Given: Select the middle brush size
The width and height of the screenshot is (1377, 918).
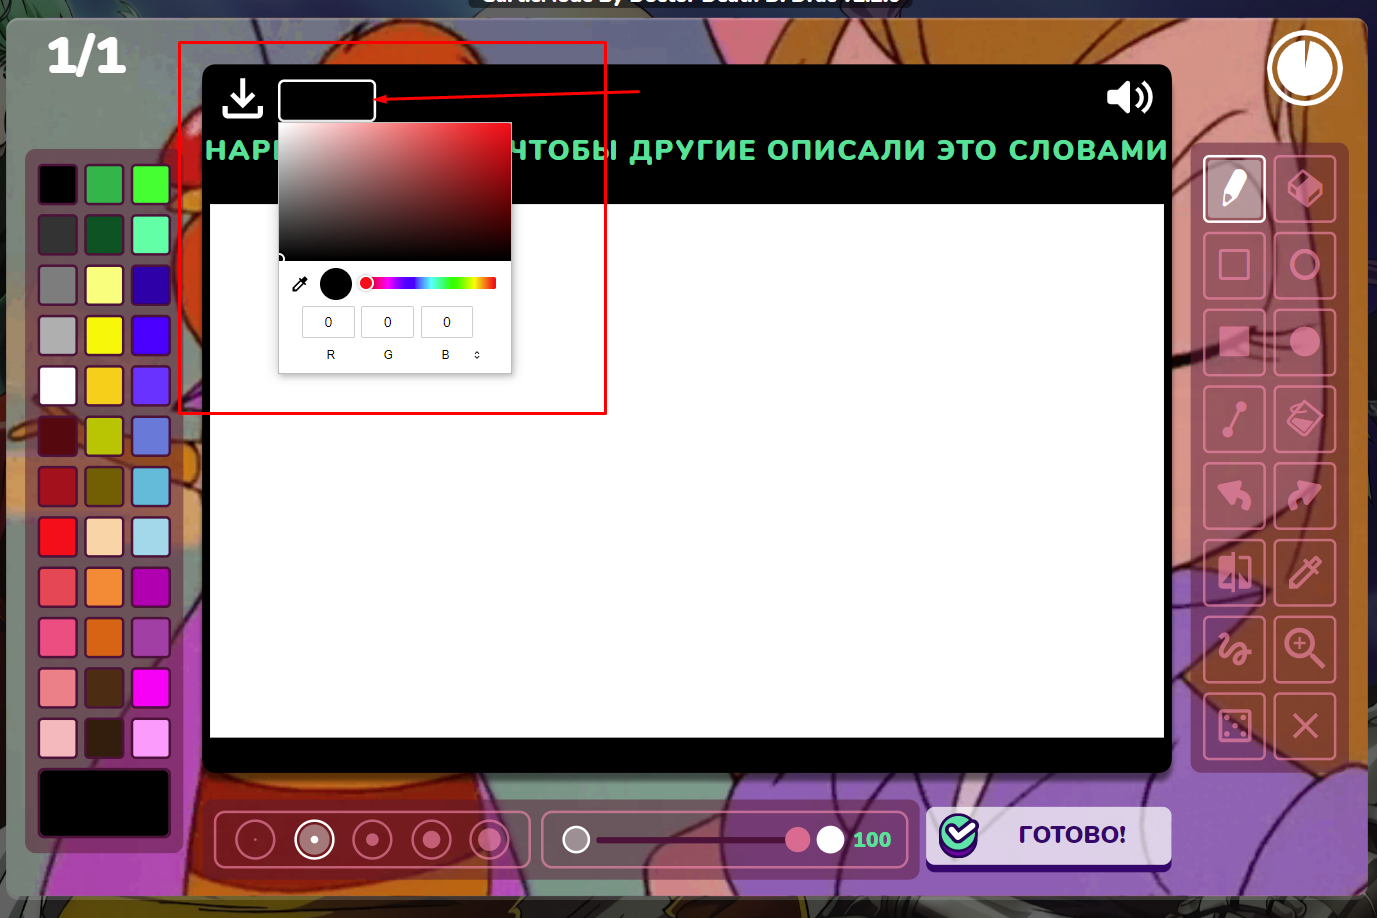Looking at the screenshot, I should pyautogui.click(x=372, y=840).
